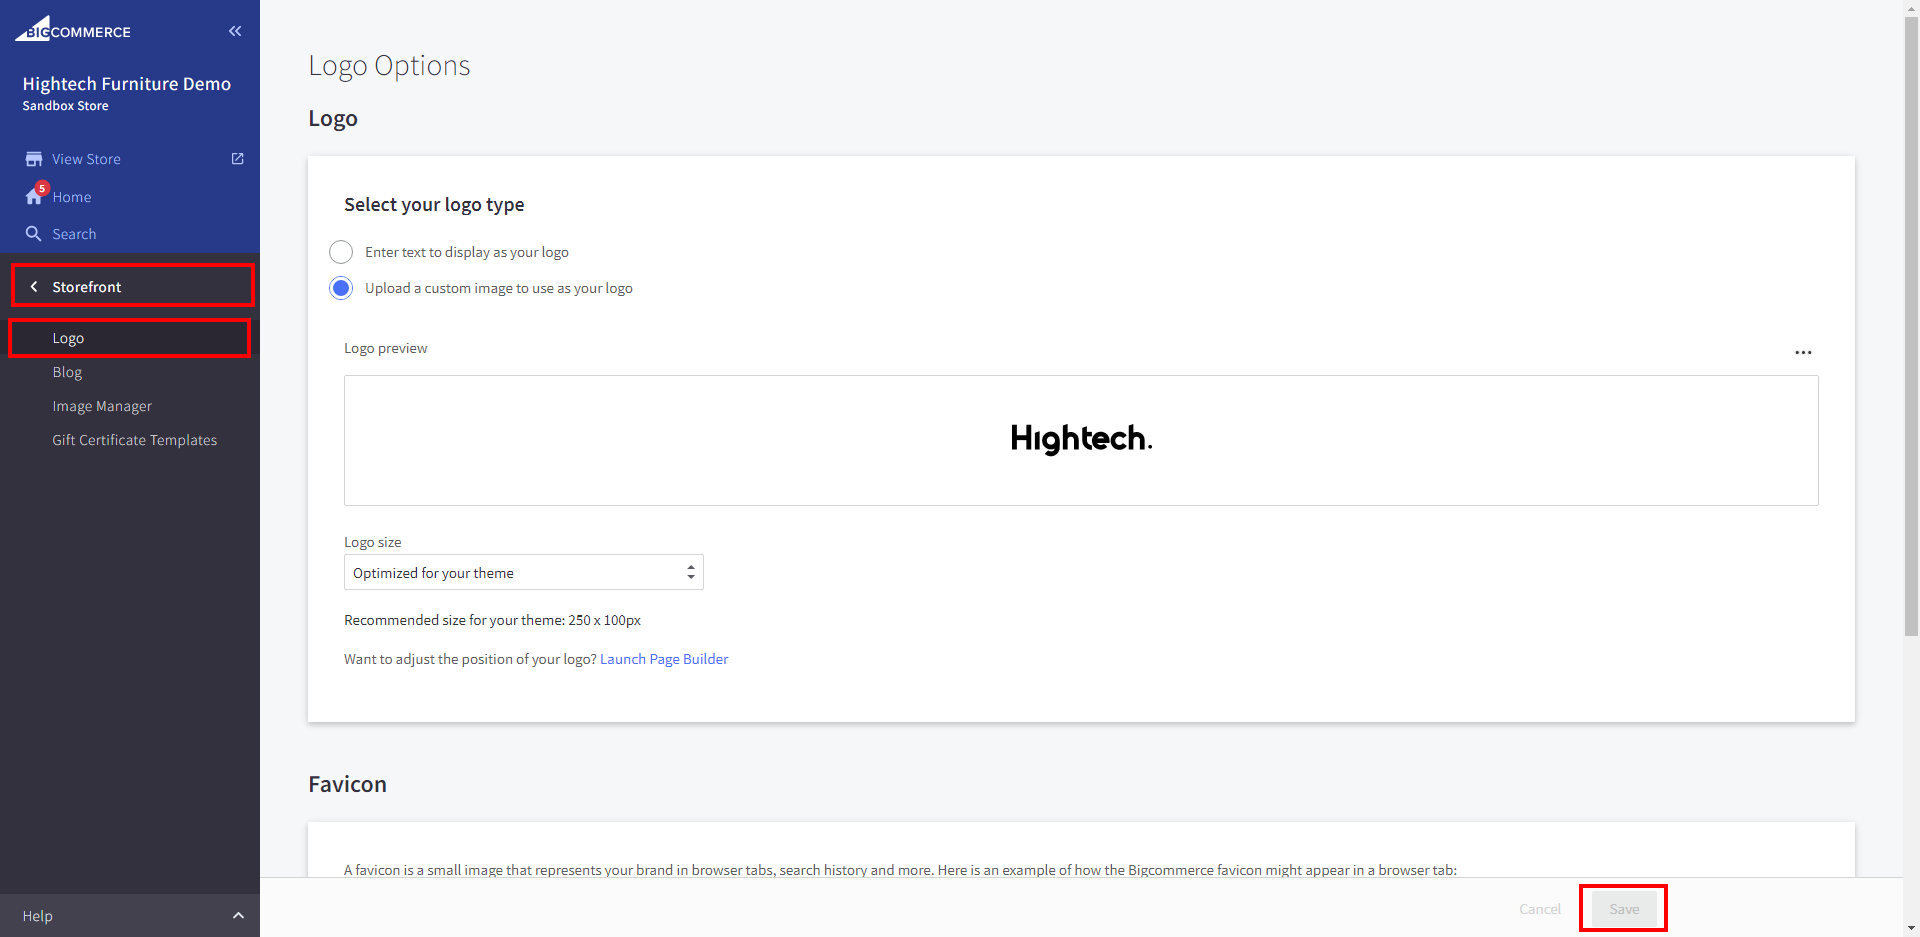Click the Search magnifier icon
This screenshot has width=1920, height=937.
coord(34,234)
